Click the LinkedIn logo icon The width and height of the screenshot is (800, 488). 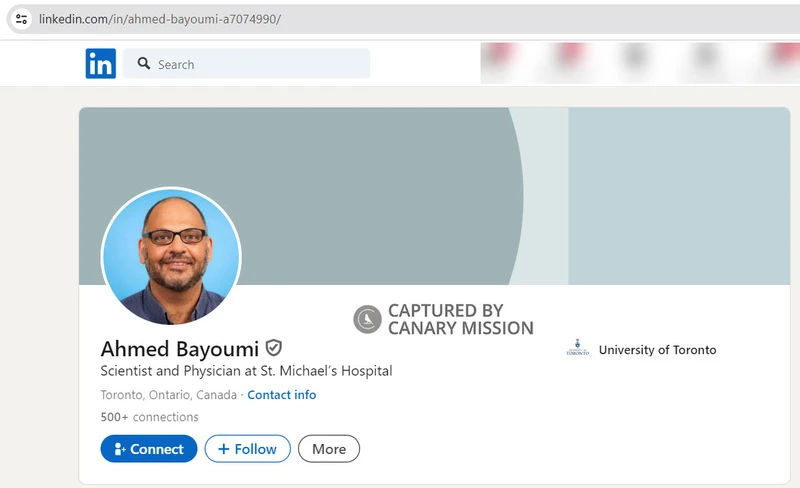click(101, 63)
